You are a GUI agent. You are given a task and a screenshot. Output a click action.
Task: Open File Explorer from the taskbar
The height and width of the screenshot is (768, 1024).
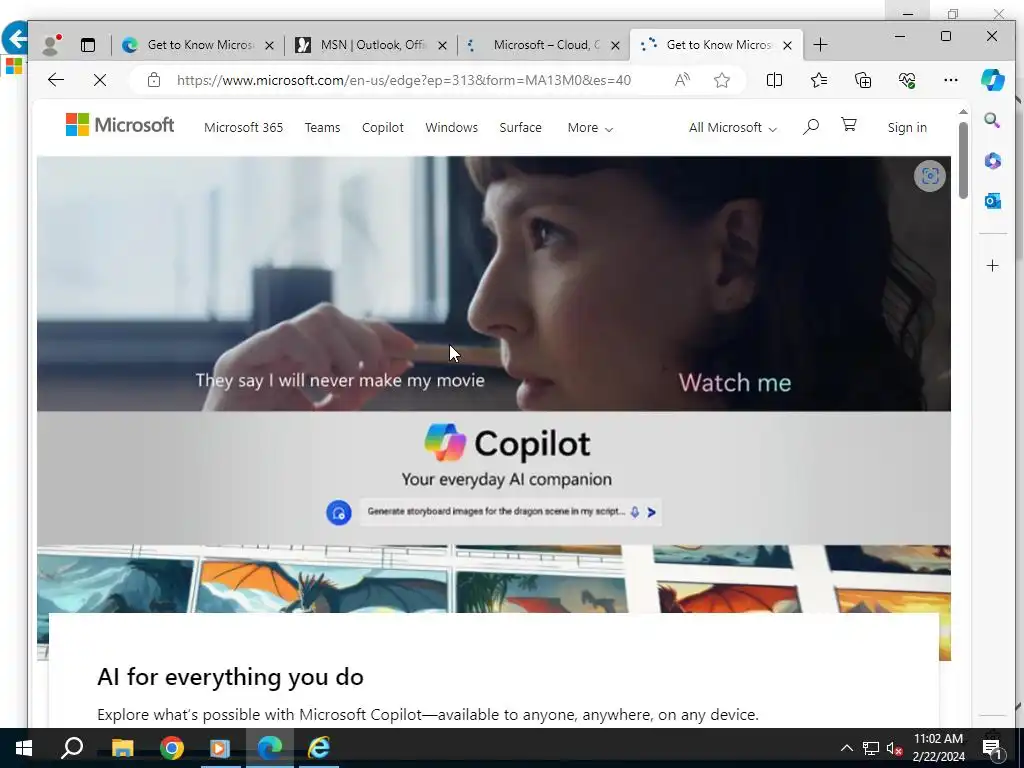click(x=122, y=748)
